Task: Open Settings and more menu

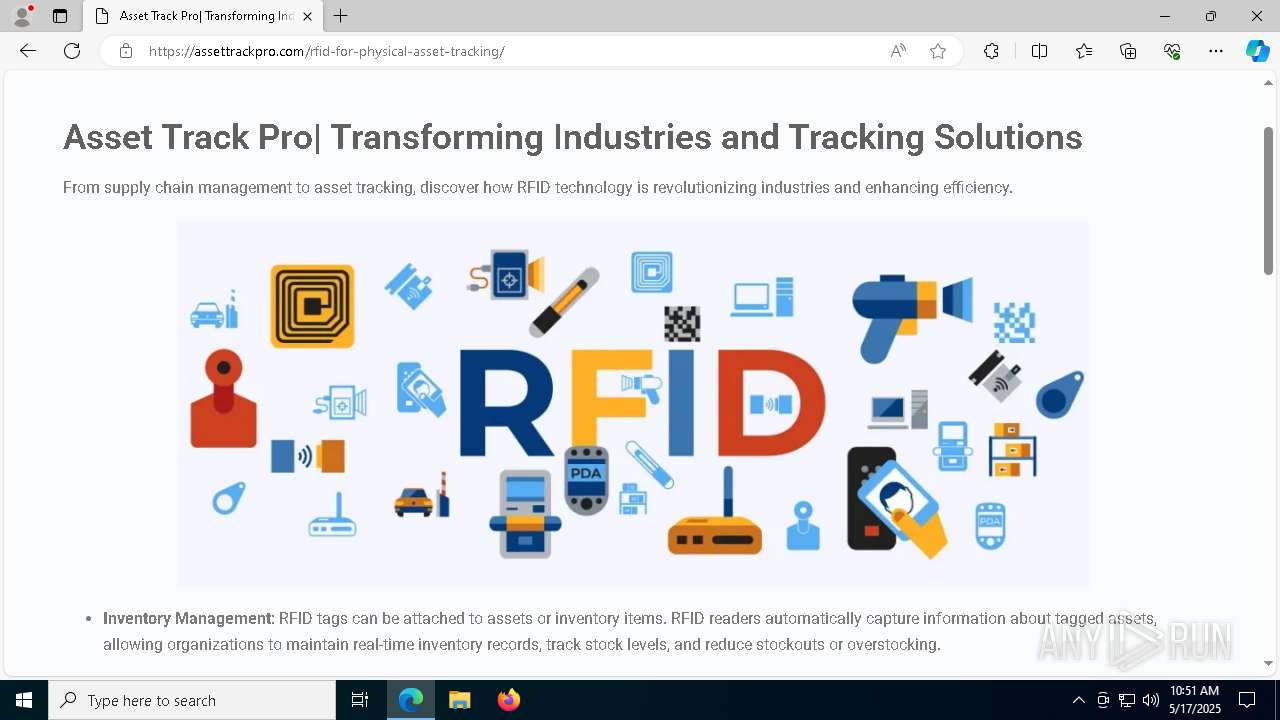Action: pos(1216,51)
